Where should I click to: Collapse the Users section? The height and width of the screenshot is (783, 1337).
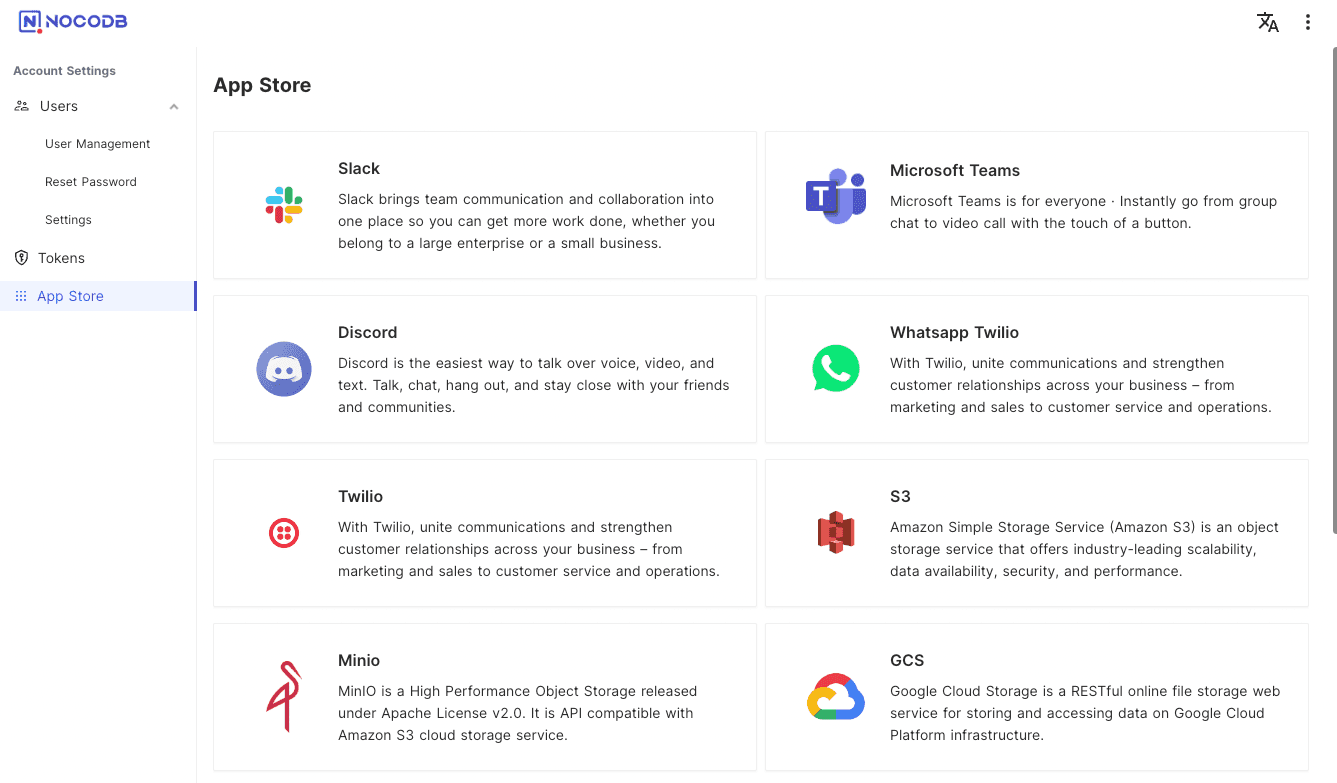(173, 105)
